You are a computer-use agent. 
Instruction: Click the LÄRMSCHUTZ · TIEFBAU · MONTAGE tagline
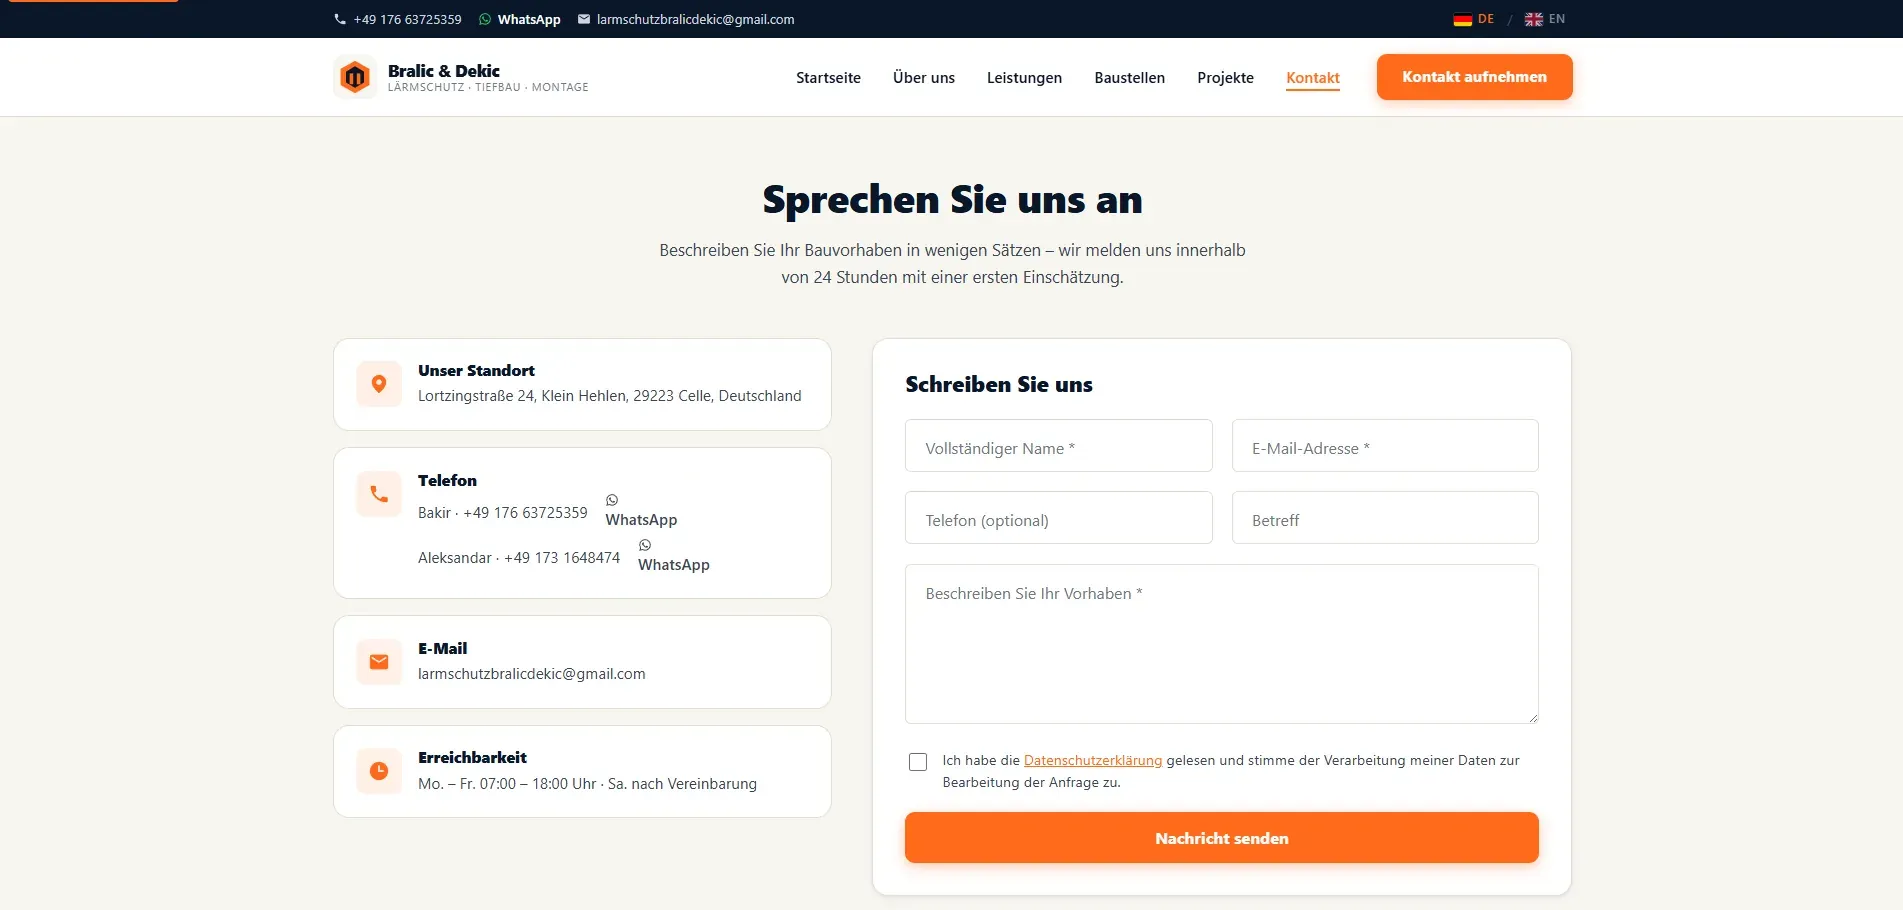(488, 88)
